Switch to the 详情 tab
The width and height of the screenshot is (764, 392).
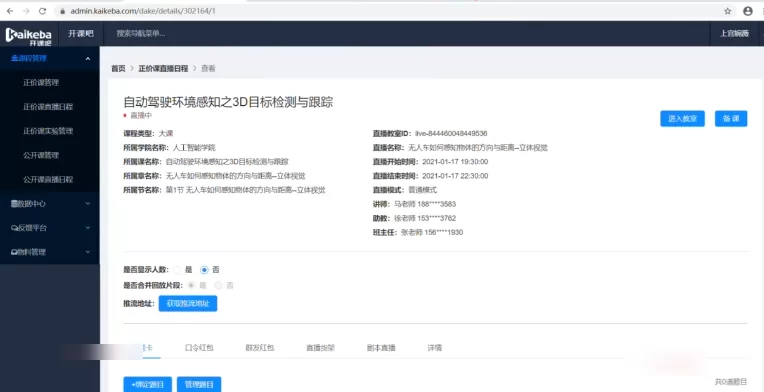435,348
